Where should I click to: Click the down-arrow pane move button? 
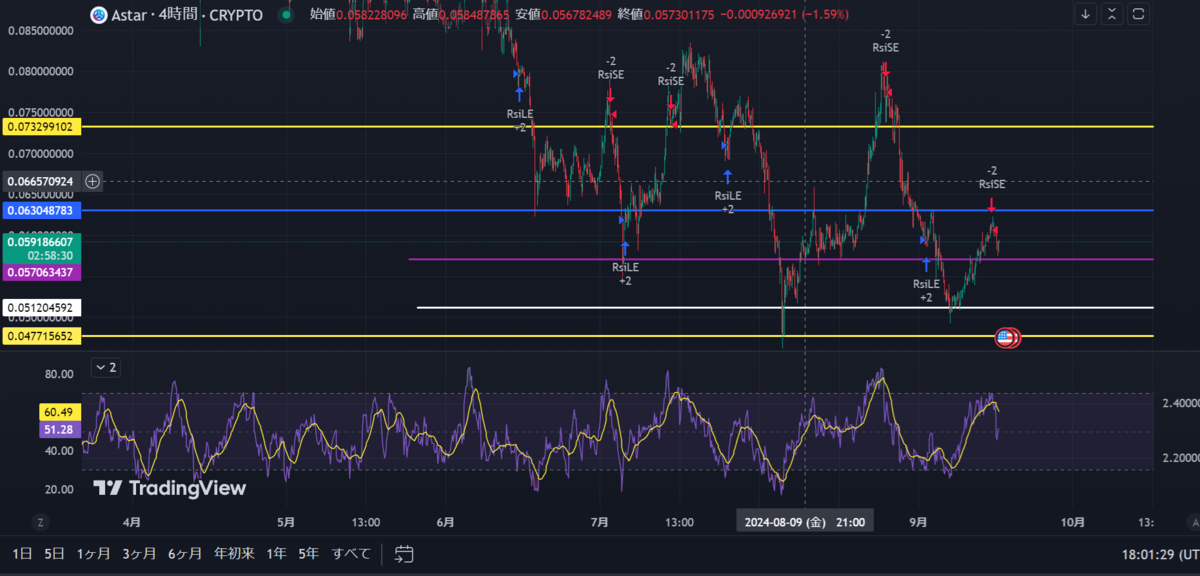pyautogui.click(x=1087, y=14)
